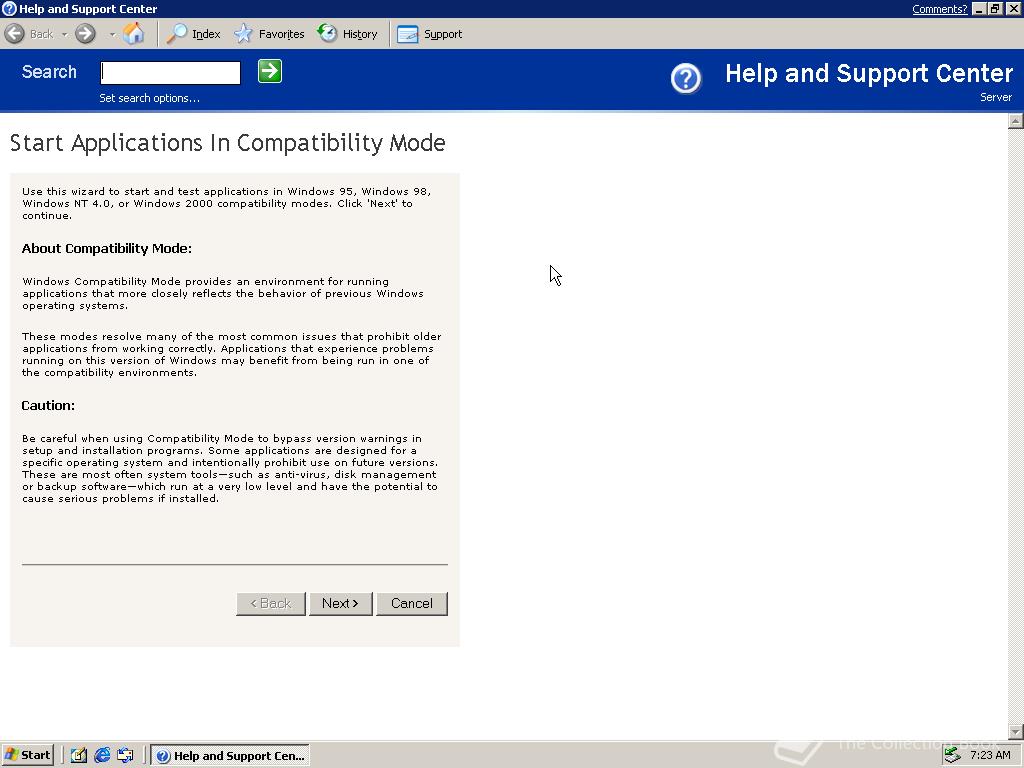The image size is (1024, 768).
Task: Close the Help and Support Center window
Action: pyautogui.click(x=1012, y=8)
